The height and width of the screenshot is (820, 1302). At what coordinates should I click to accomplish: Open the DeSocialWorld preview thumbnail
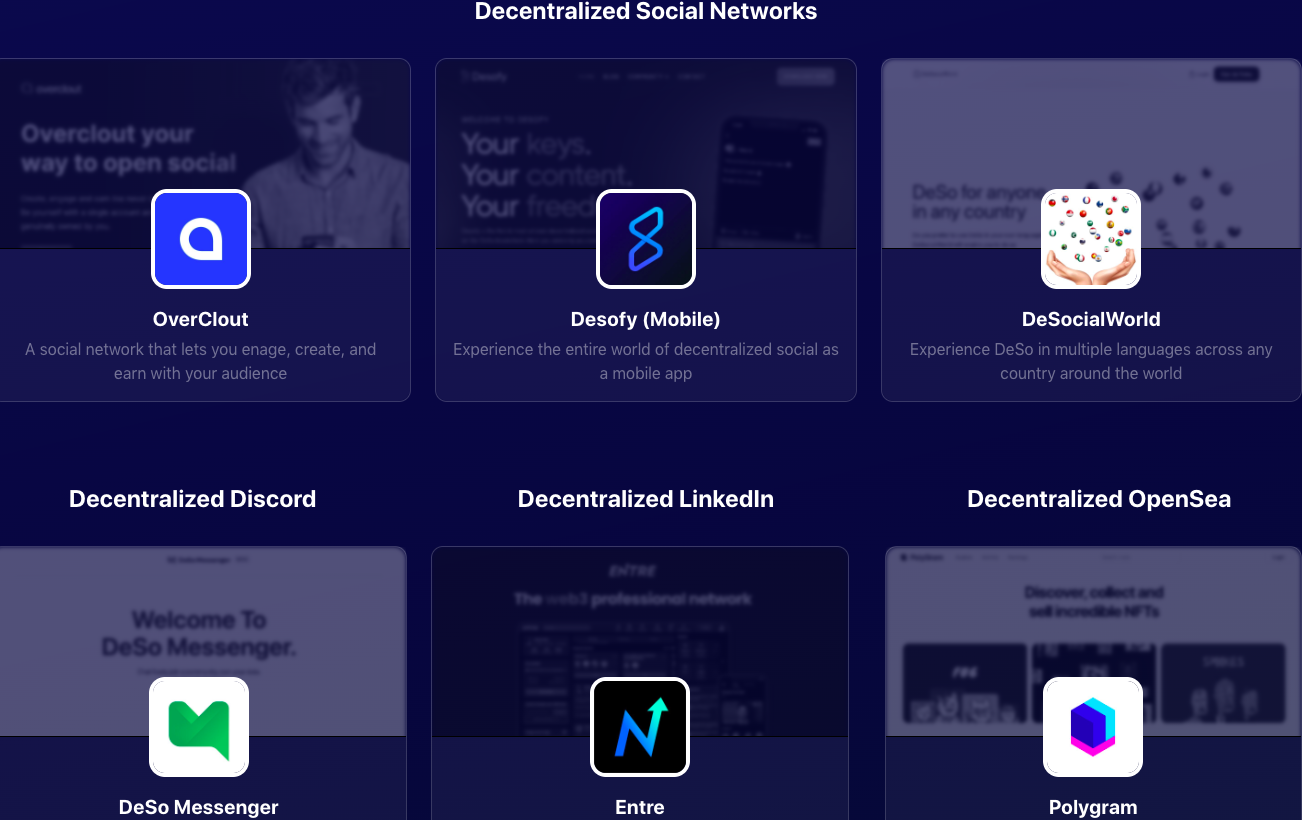point(1091,153)
